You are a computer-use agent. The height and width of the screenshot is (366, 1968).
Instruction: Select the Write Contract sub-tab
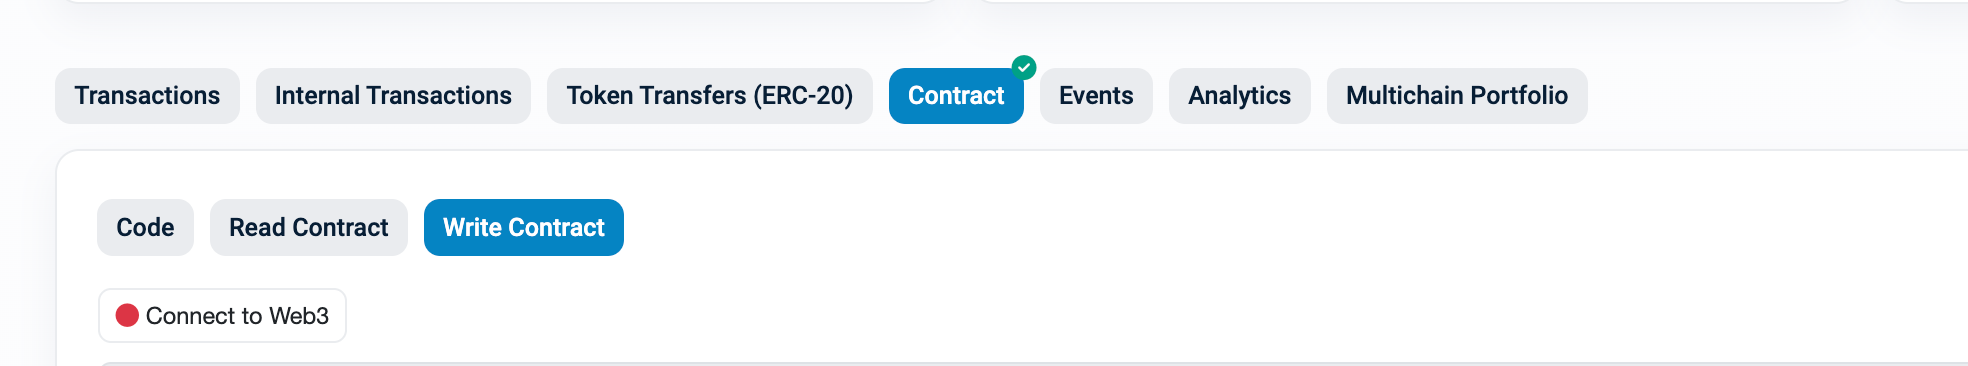pos(524,228)
